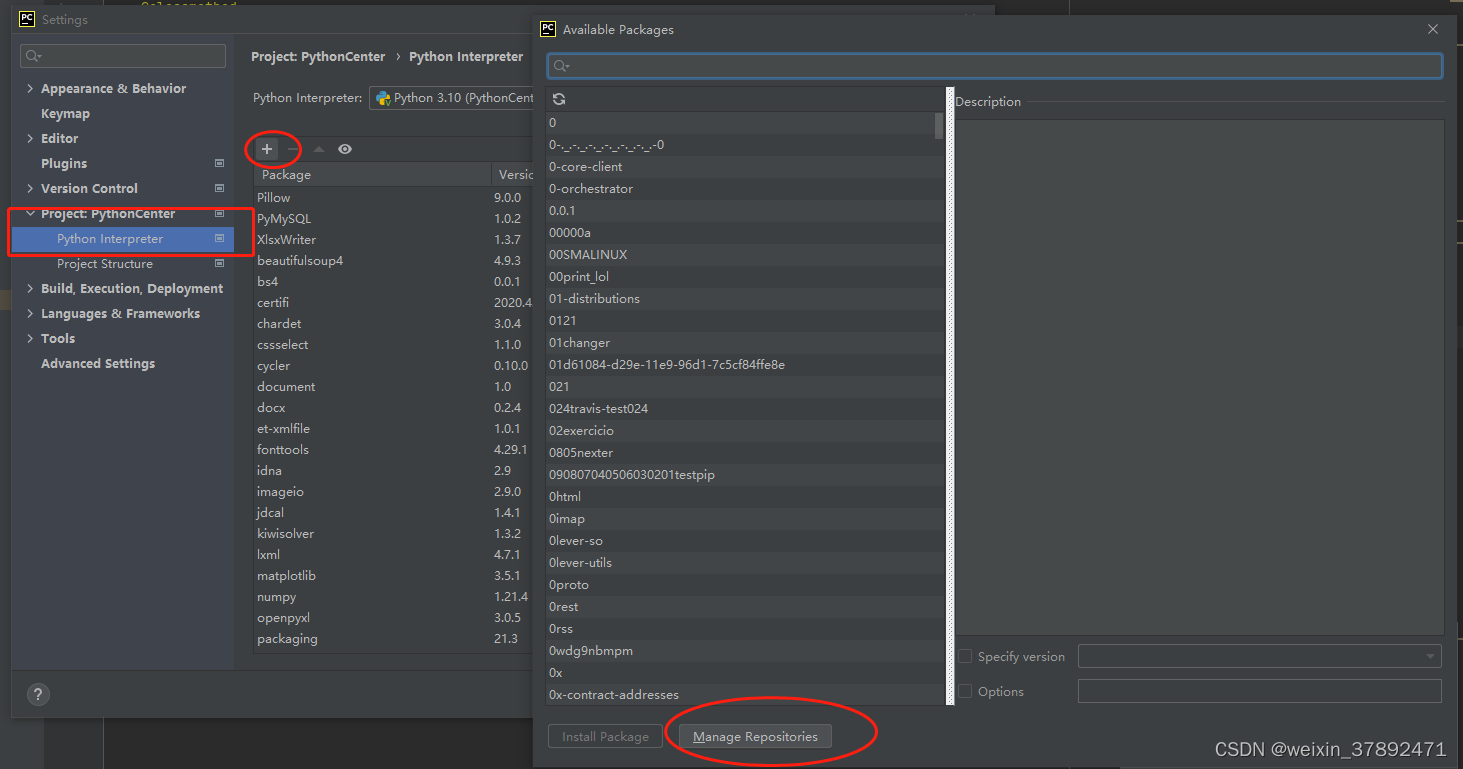Click the upgrade package arrow icon

pyautogui.click(x=319, y=149)
